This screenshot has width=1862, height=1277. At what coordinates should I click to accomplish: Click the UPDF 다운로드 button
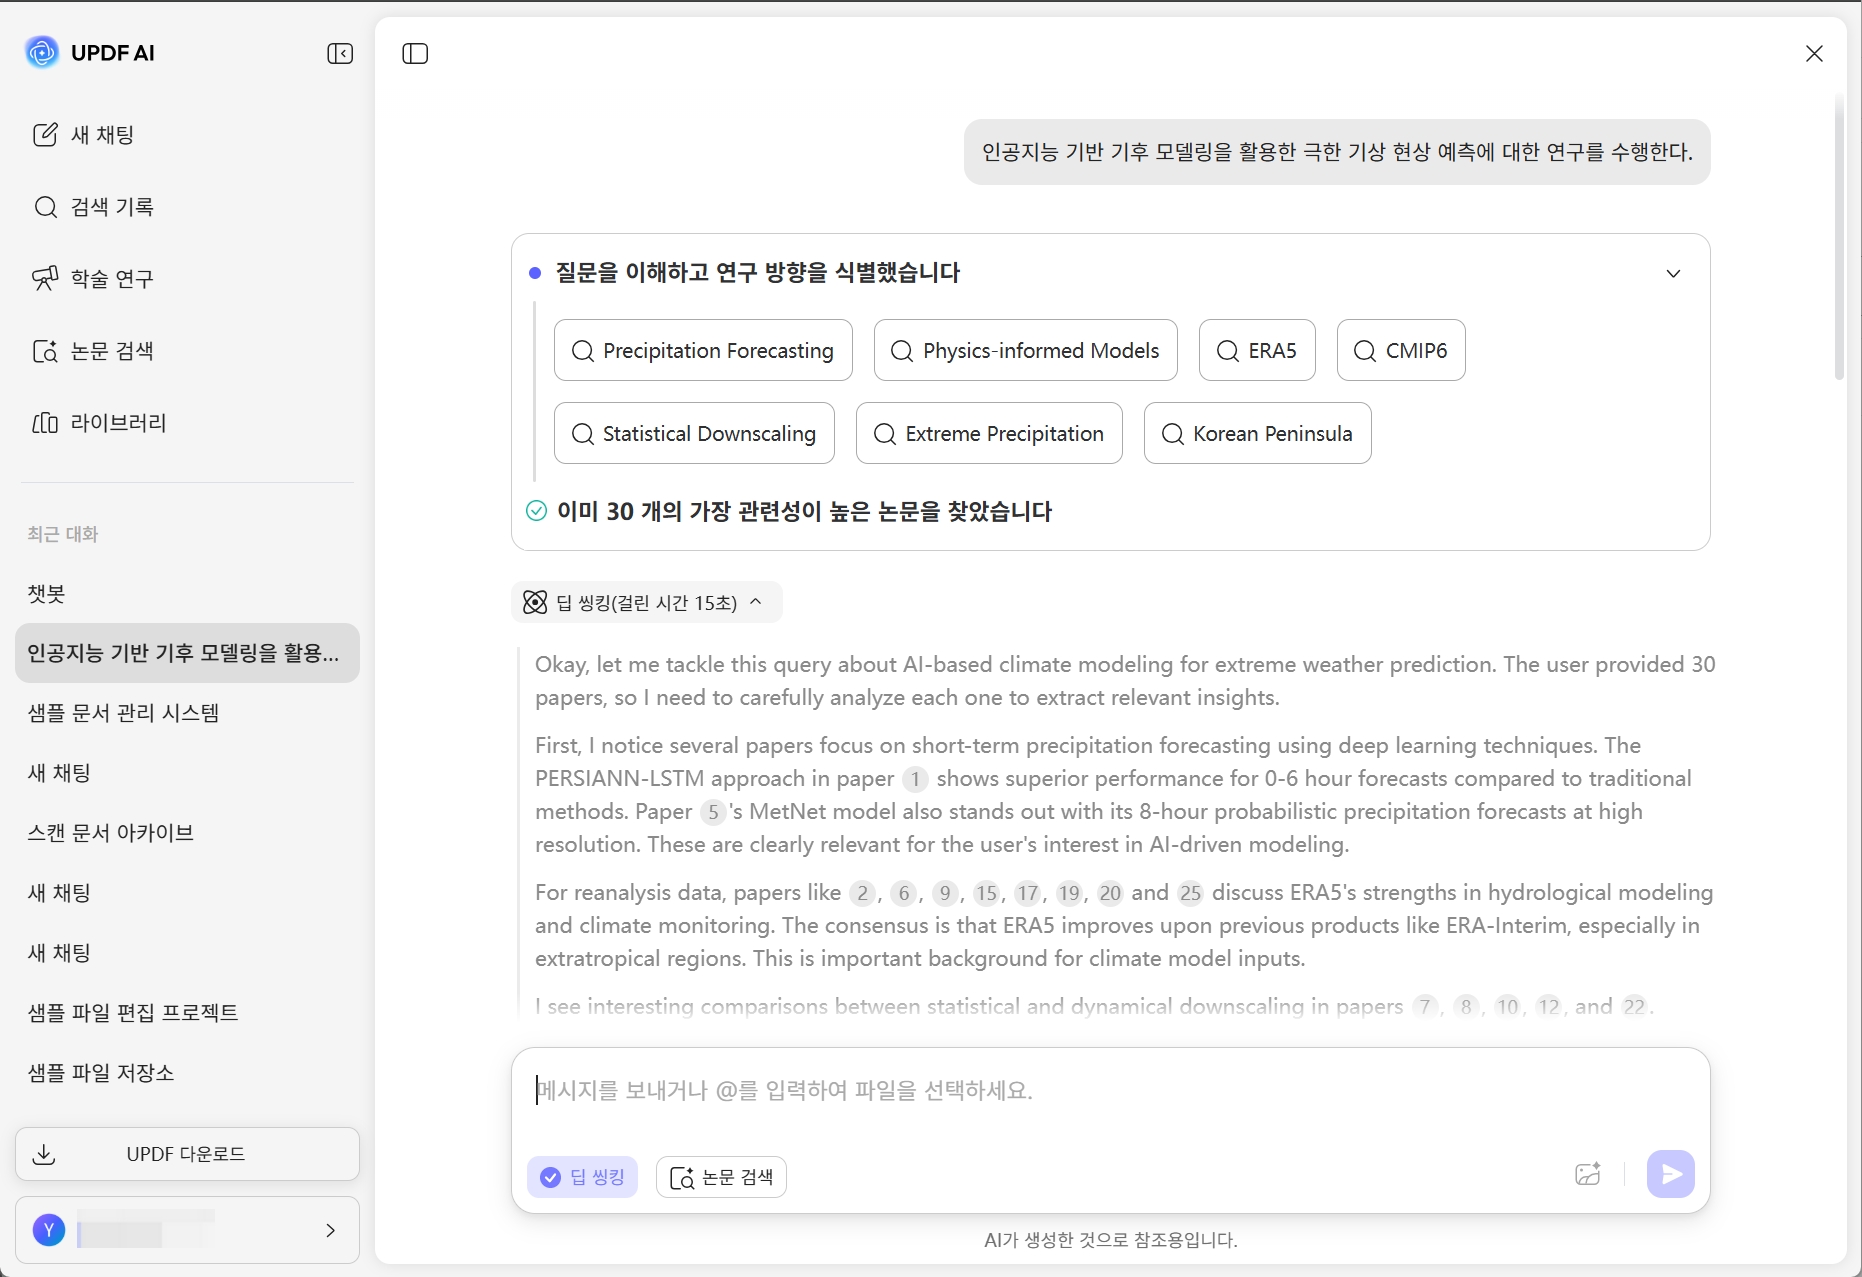coord(186,1153)
